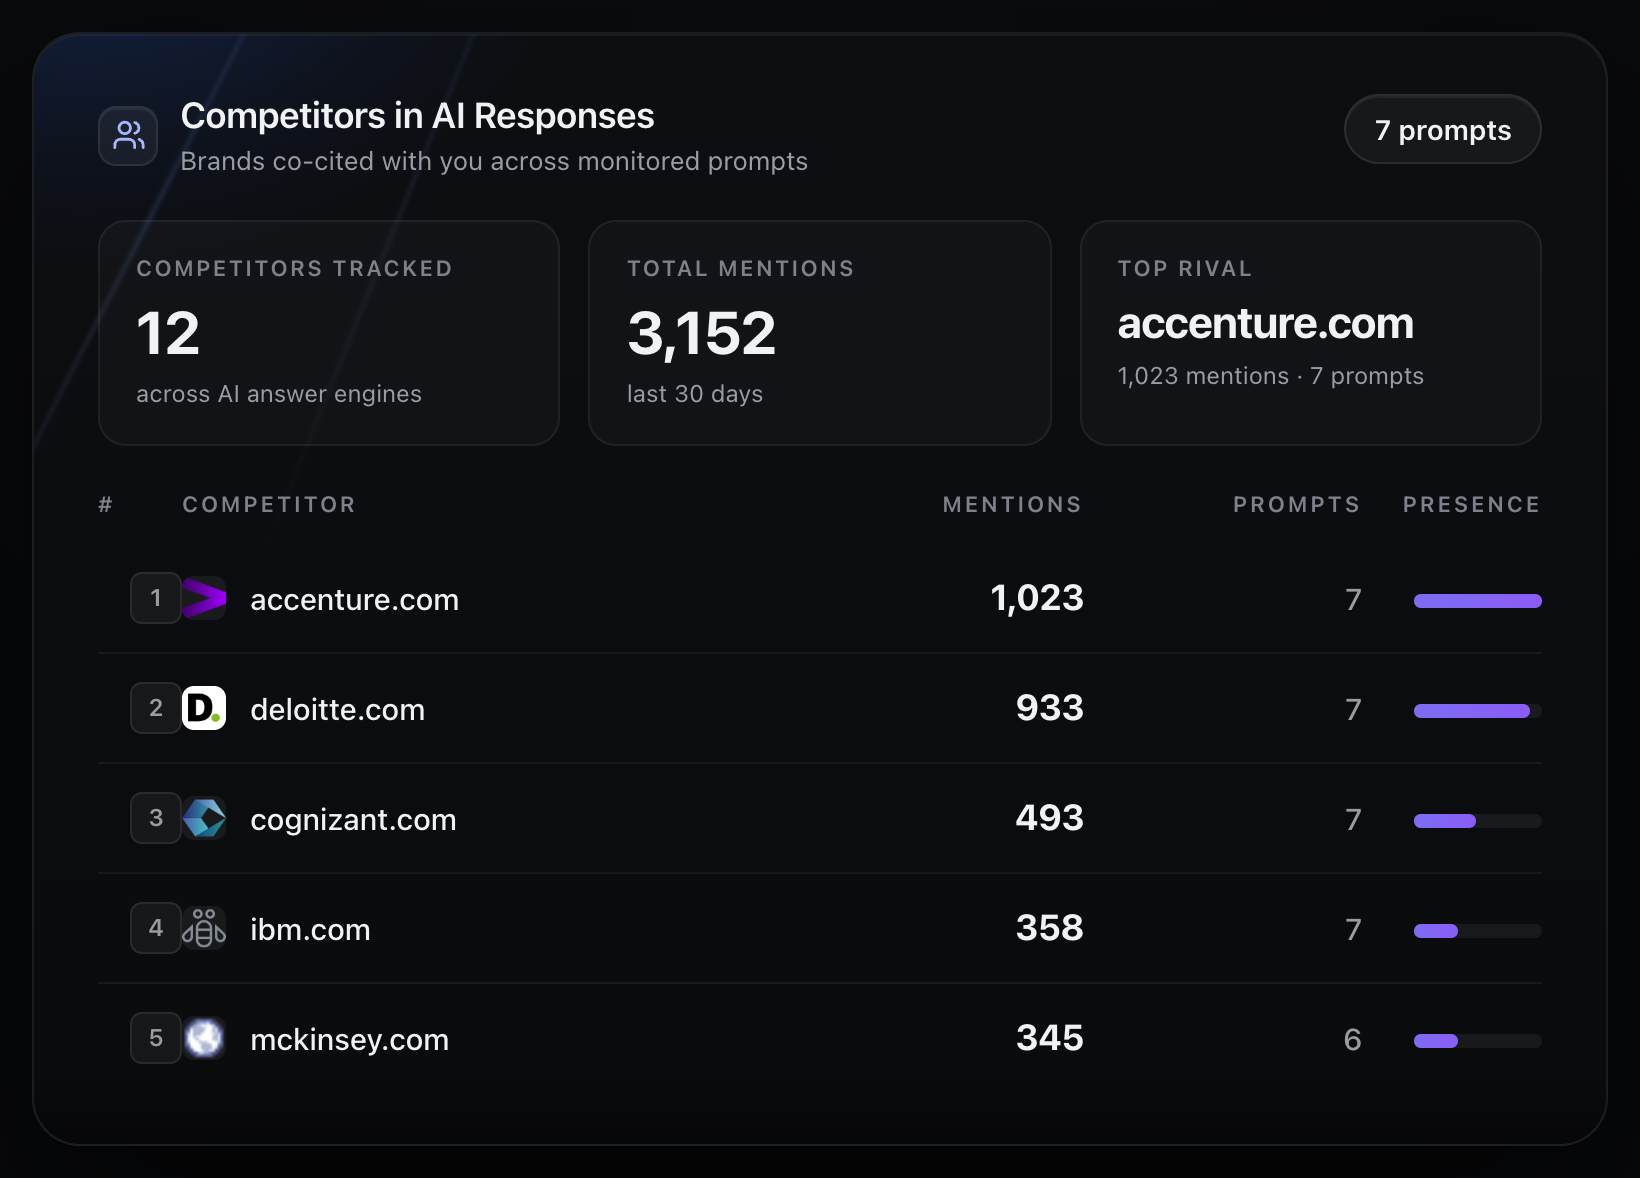Click the 'Brands co-cited with you' subtitle
Image resolution: width=1640 pixels, height=1178 pixels.
(x=494, y=161)
